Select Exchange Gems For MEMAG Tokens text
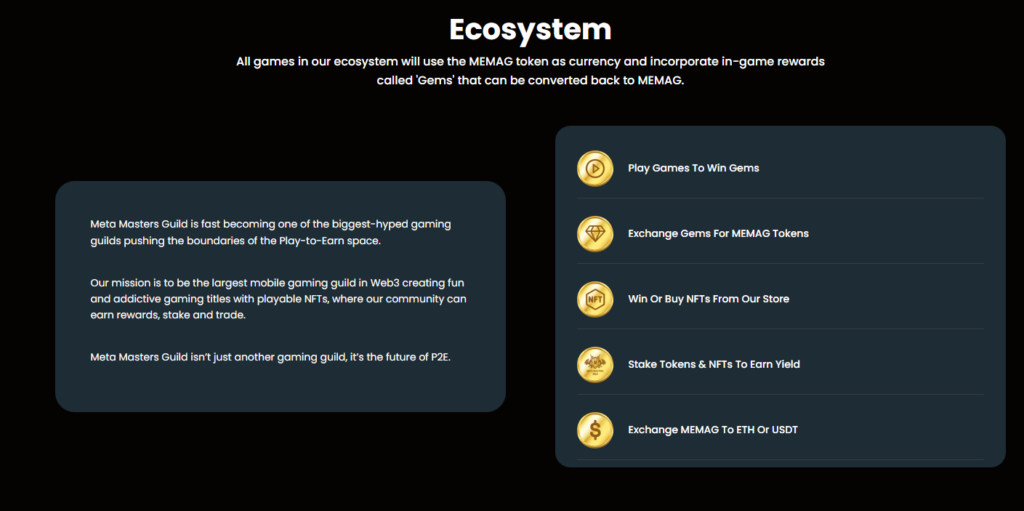 pyautogui.click(x=718, y=233)
